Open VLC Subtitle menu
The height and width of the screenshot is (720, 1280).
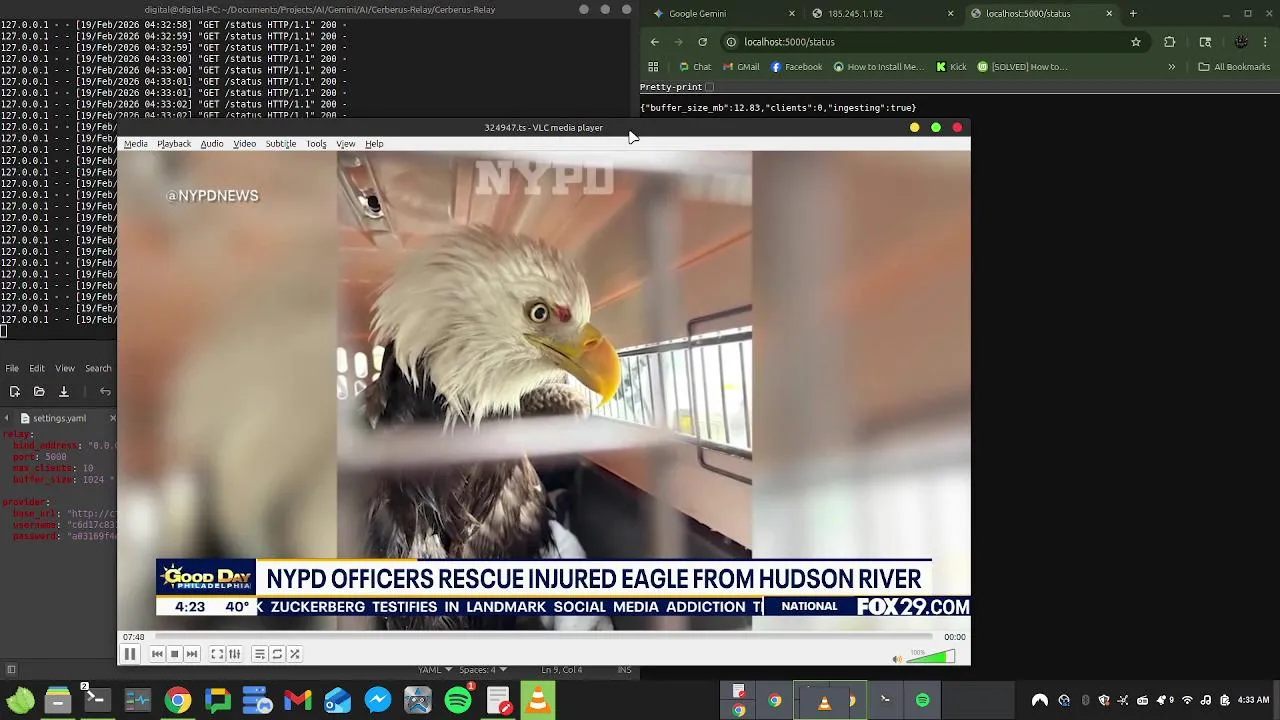pyautogui.click(x=281, y=144)
